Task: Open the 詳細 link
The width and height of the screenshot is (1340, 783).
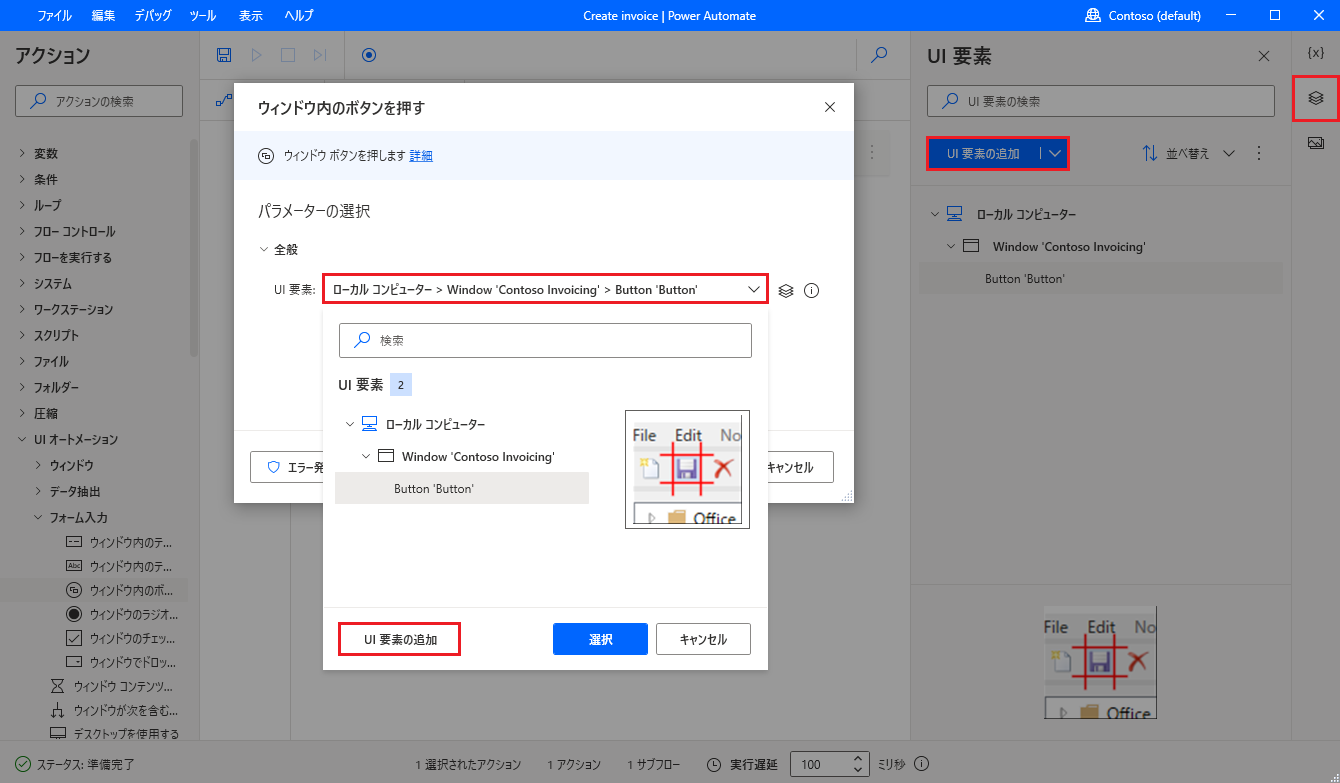Action: [421, 155]
